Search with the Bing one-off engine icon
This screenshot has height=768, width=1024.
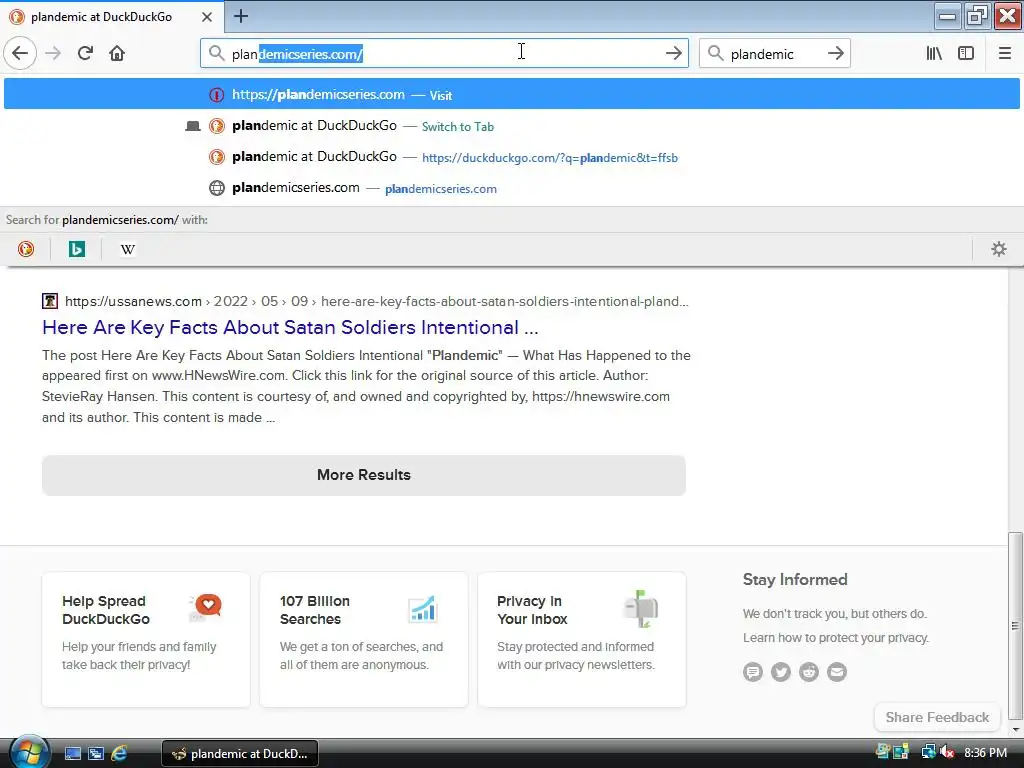pyautogui.click(x=76, y=249)
